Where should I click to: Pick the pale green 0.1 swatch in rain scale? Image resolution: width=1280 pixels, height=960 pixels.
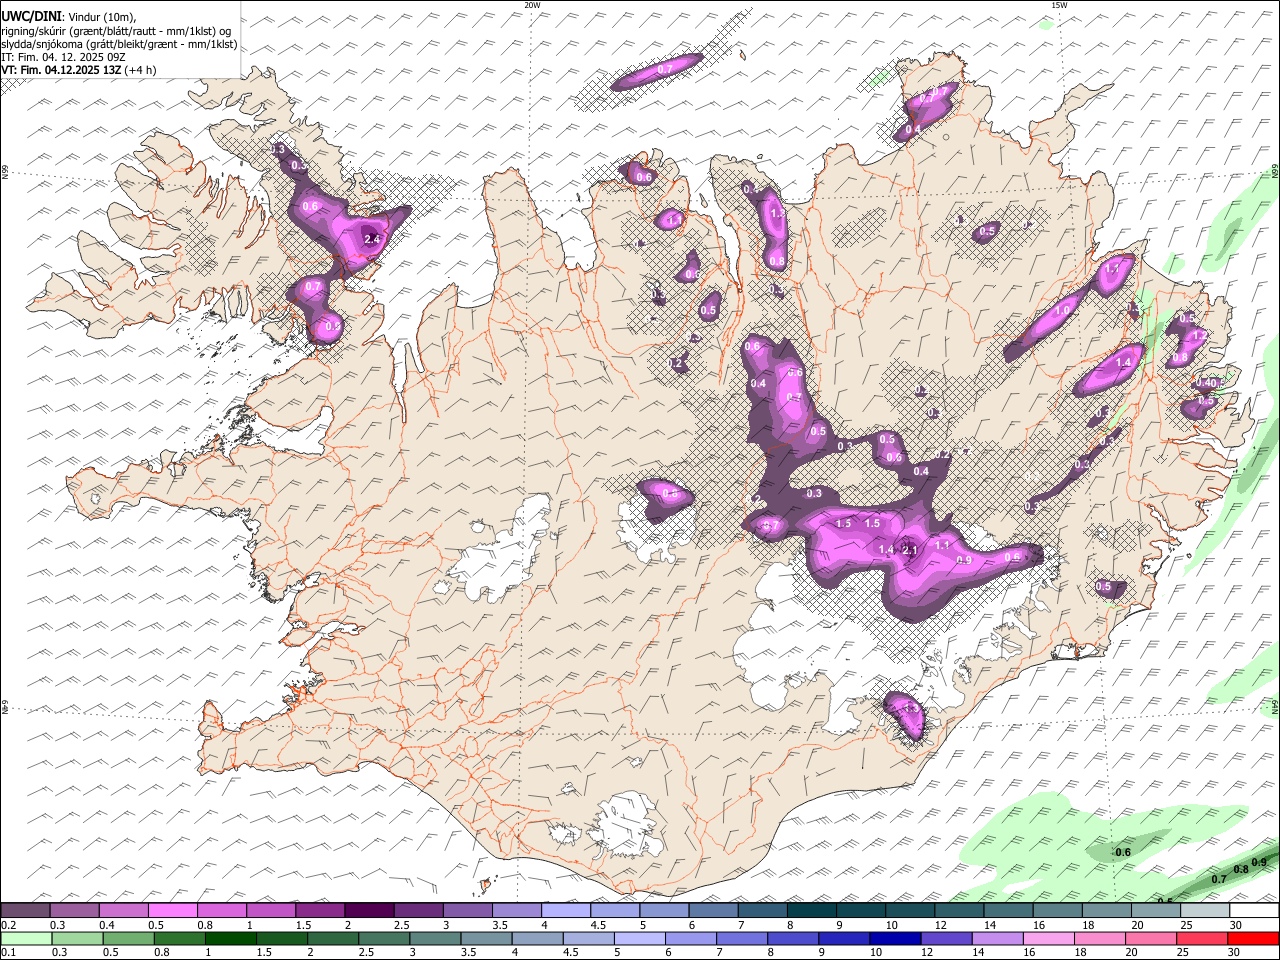(x=26, y=939)
